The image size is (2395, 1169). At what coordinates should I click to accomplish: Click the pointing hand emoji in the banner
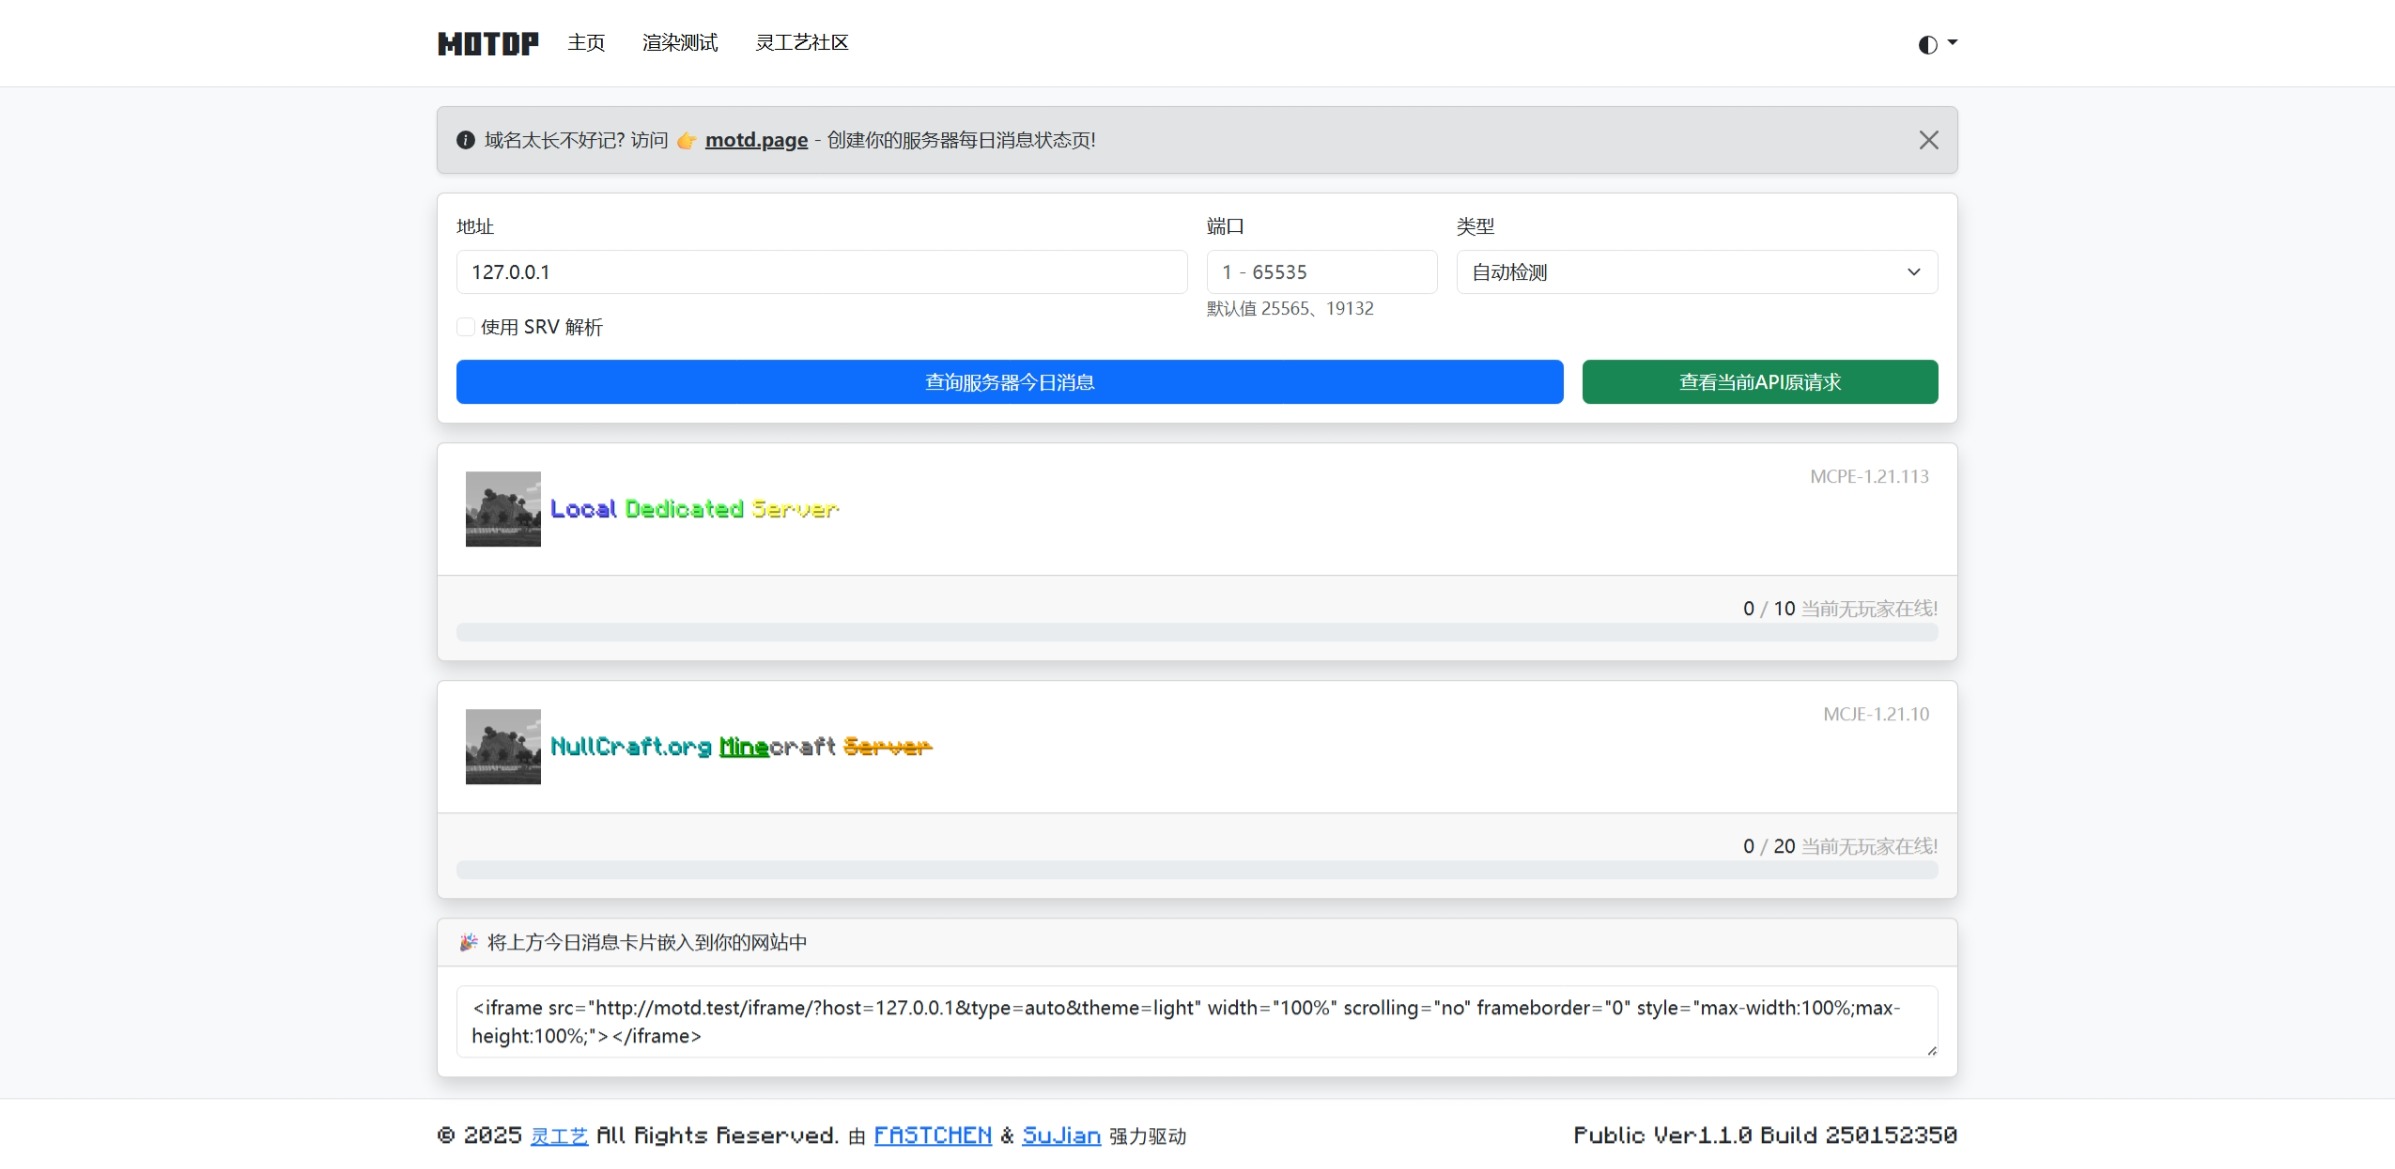pos(686,140)
